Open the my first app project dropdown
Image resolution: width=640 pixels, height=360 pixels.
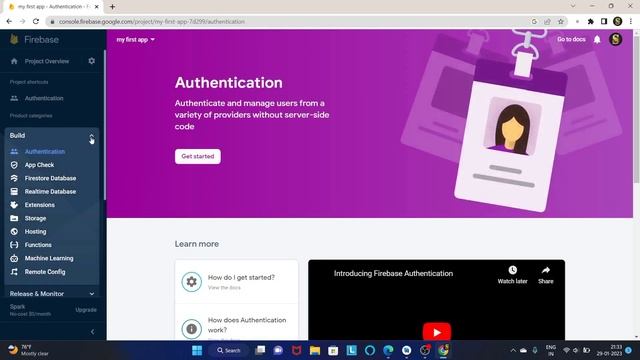click(136, 40)
